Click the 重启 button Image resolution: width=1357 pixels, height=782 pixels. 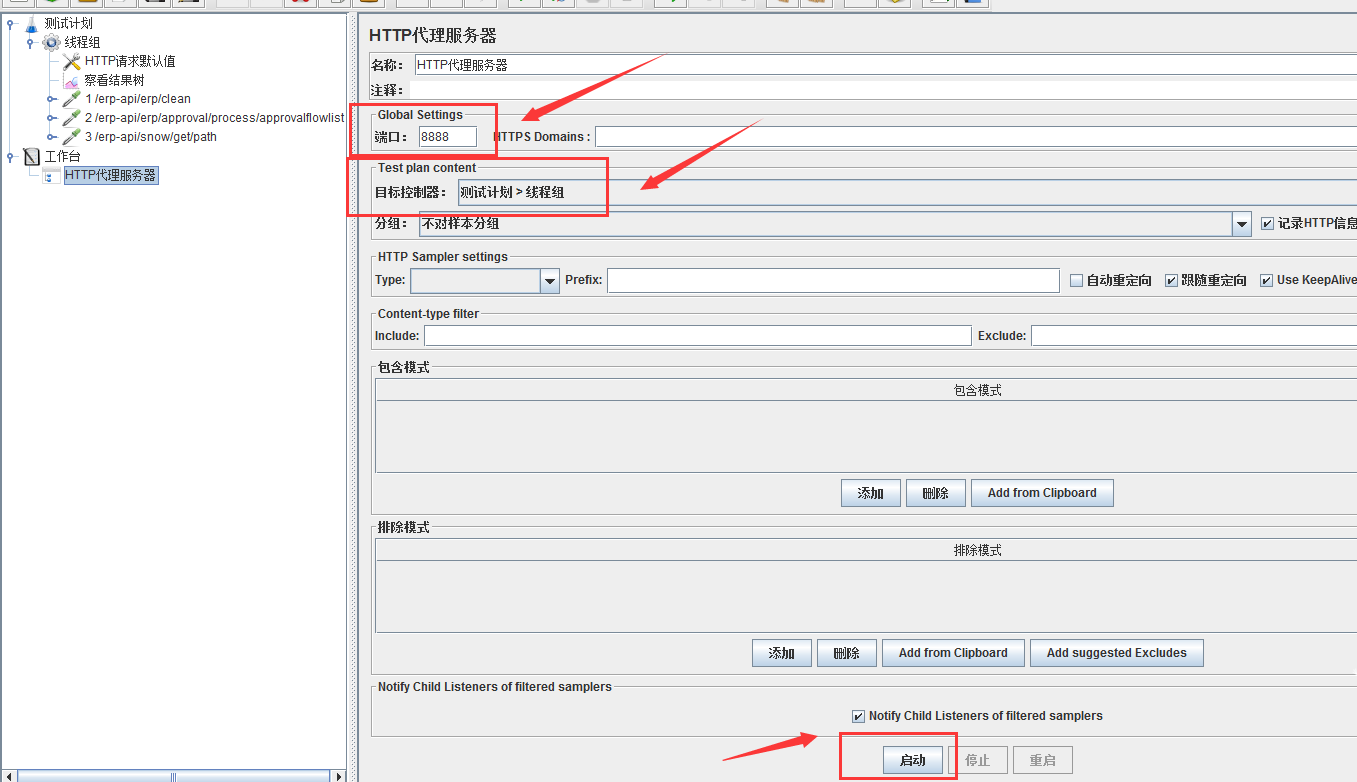1043,761
